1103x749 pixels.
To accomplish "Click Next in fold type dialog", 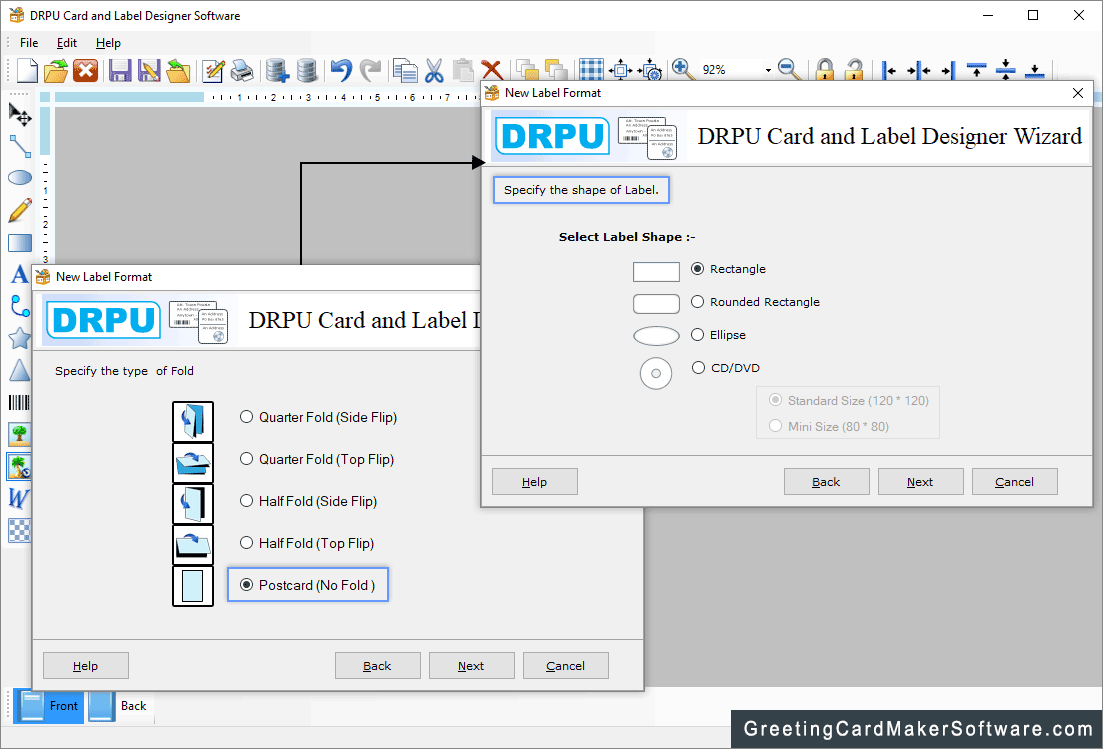I will click(471, 665).
